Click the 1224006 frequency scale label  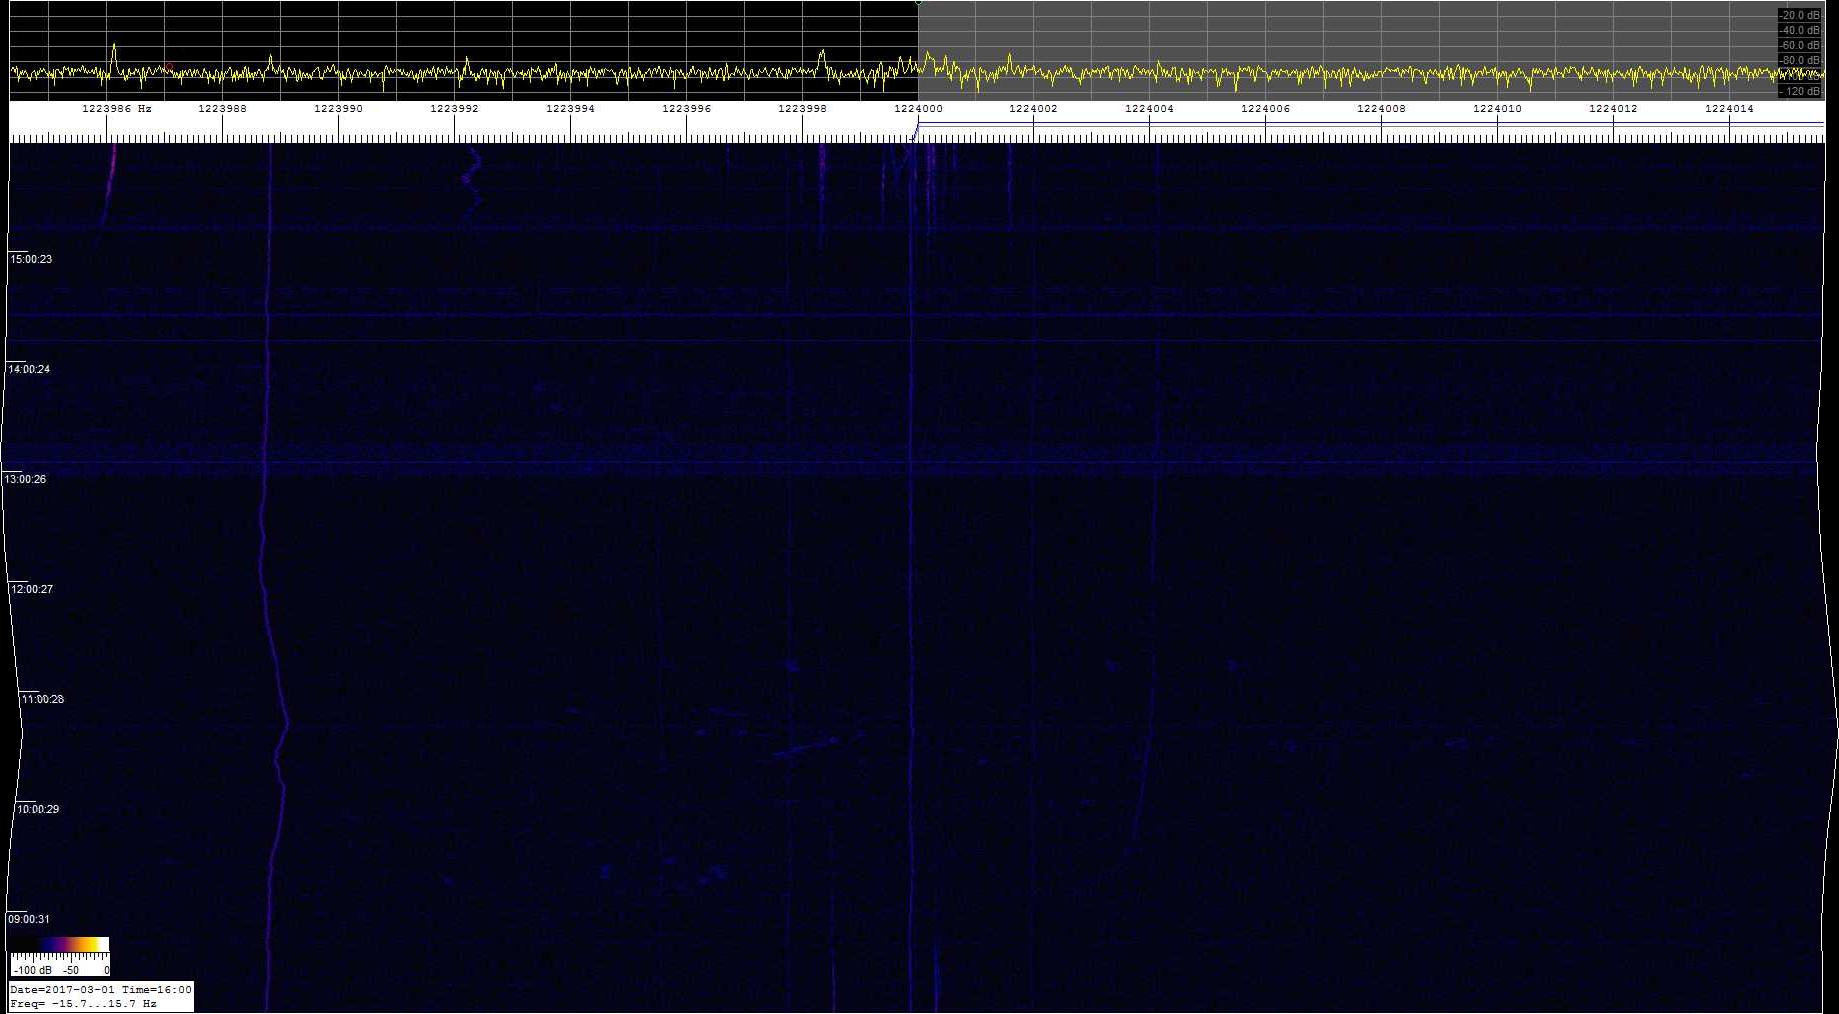[1265, 108]
